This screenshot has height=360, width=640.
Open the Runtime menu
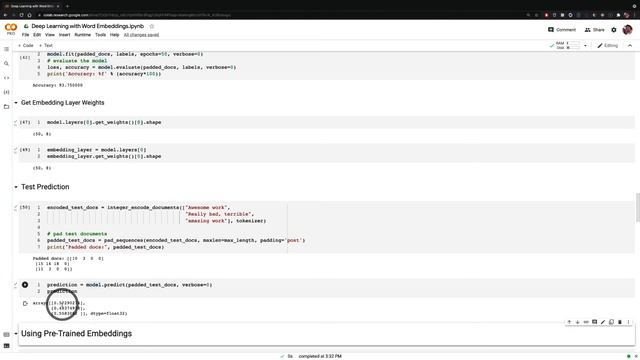pyautogui.click(x=82, y=35)
